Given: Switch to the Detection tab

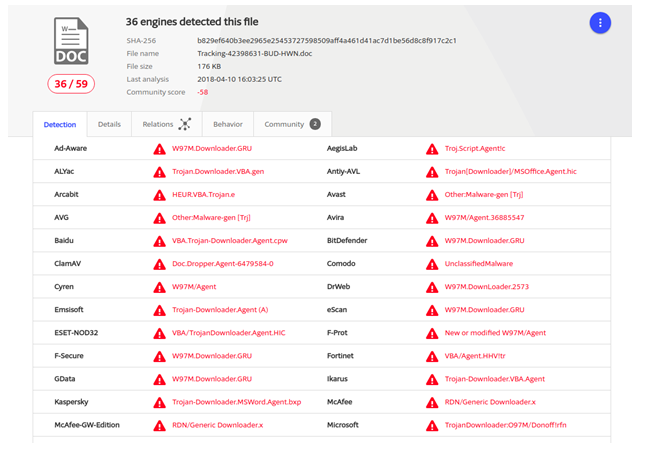Looking at the screenshot, I should click(60, 125).
